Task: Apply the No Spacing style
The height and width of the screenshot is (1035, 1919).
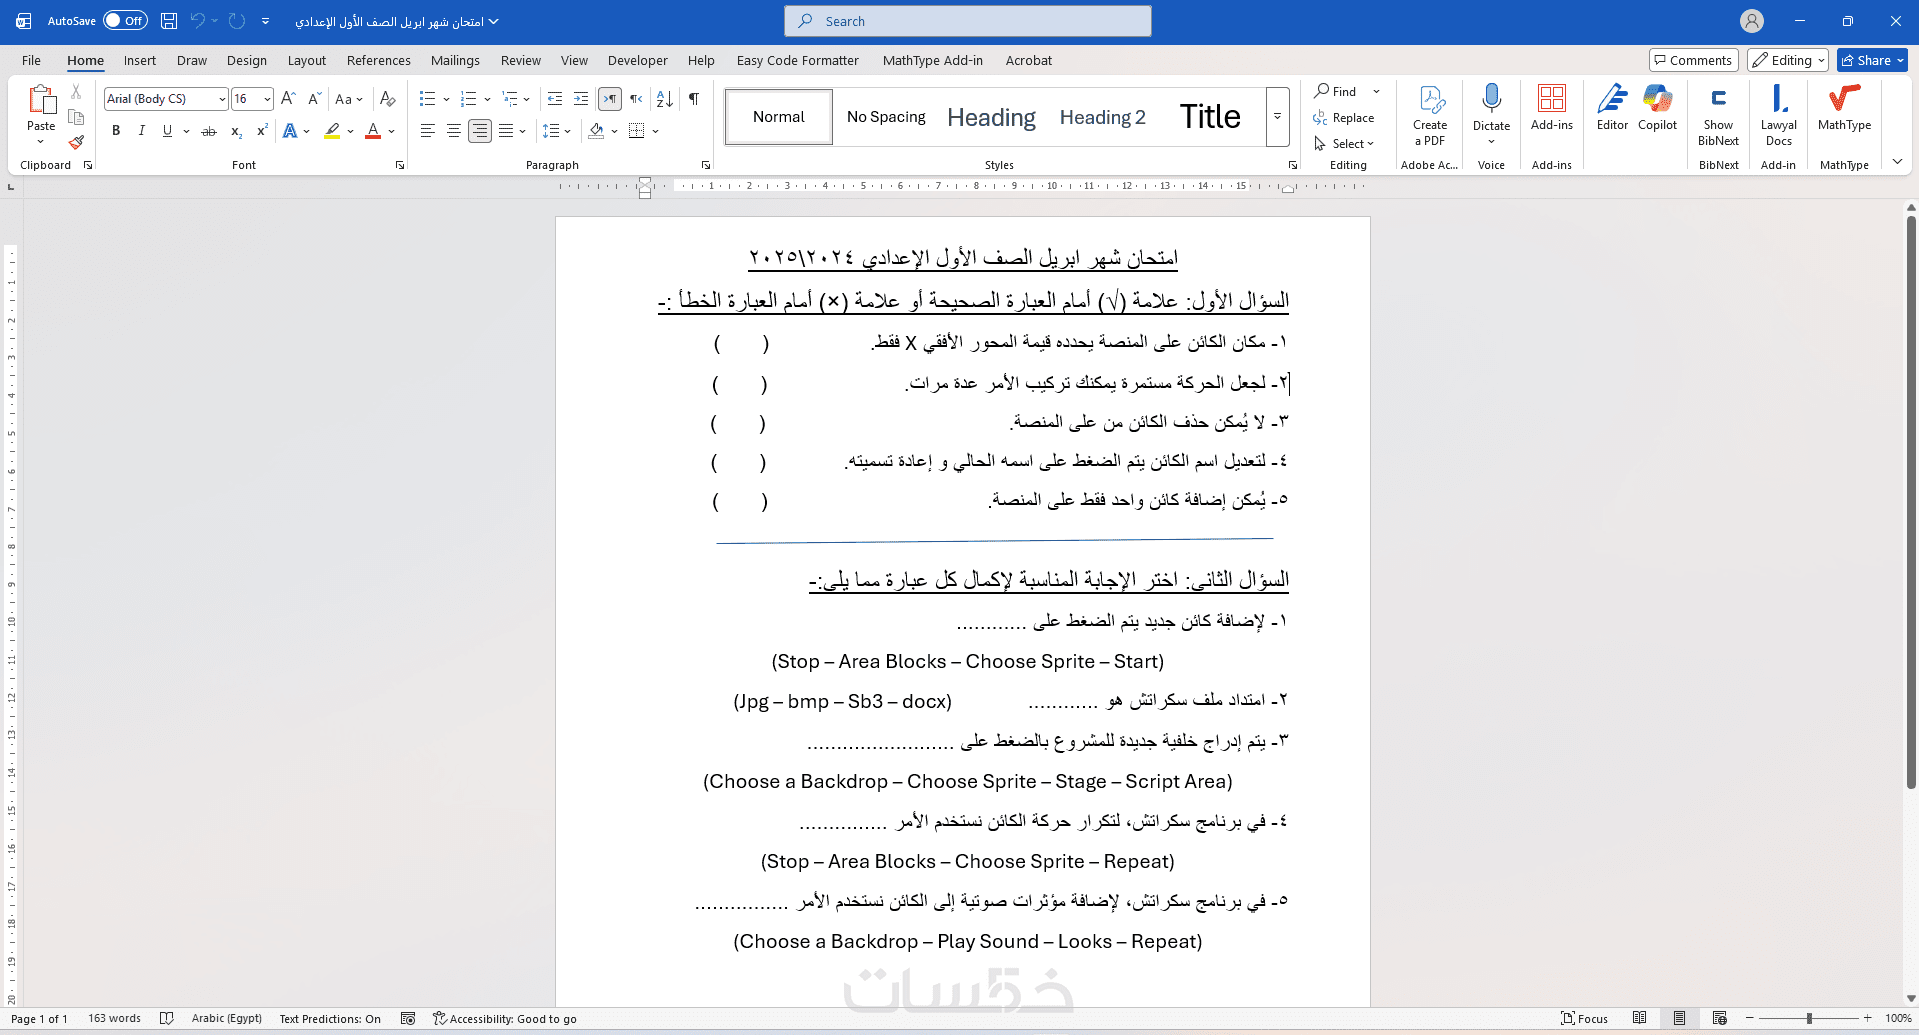Action: [886, 117]
